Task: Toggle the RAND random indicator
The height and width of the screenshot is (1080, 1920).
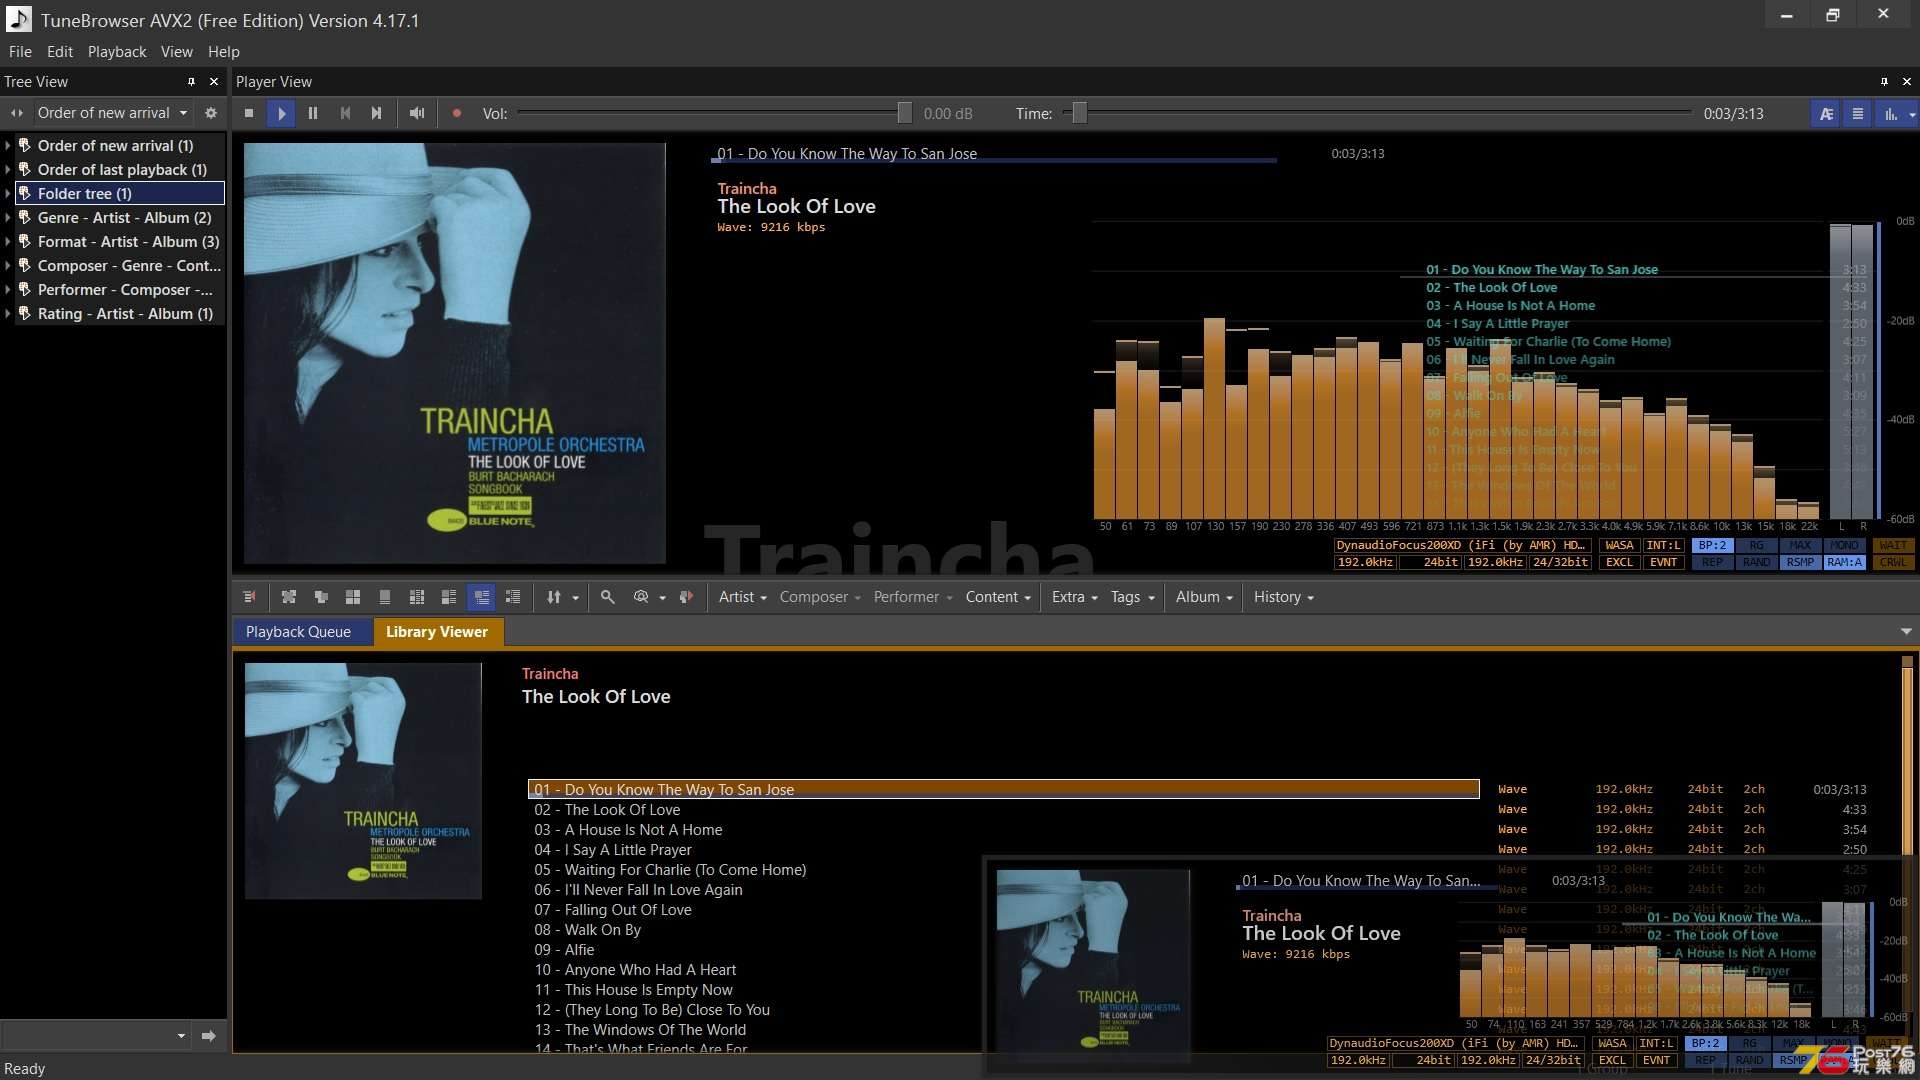Action: pos(1756,562)
